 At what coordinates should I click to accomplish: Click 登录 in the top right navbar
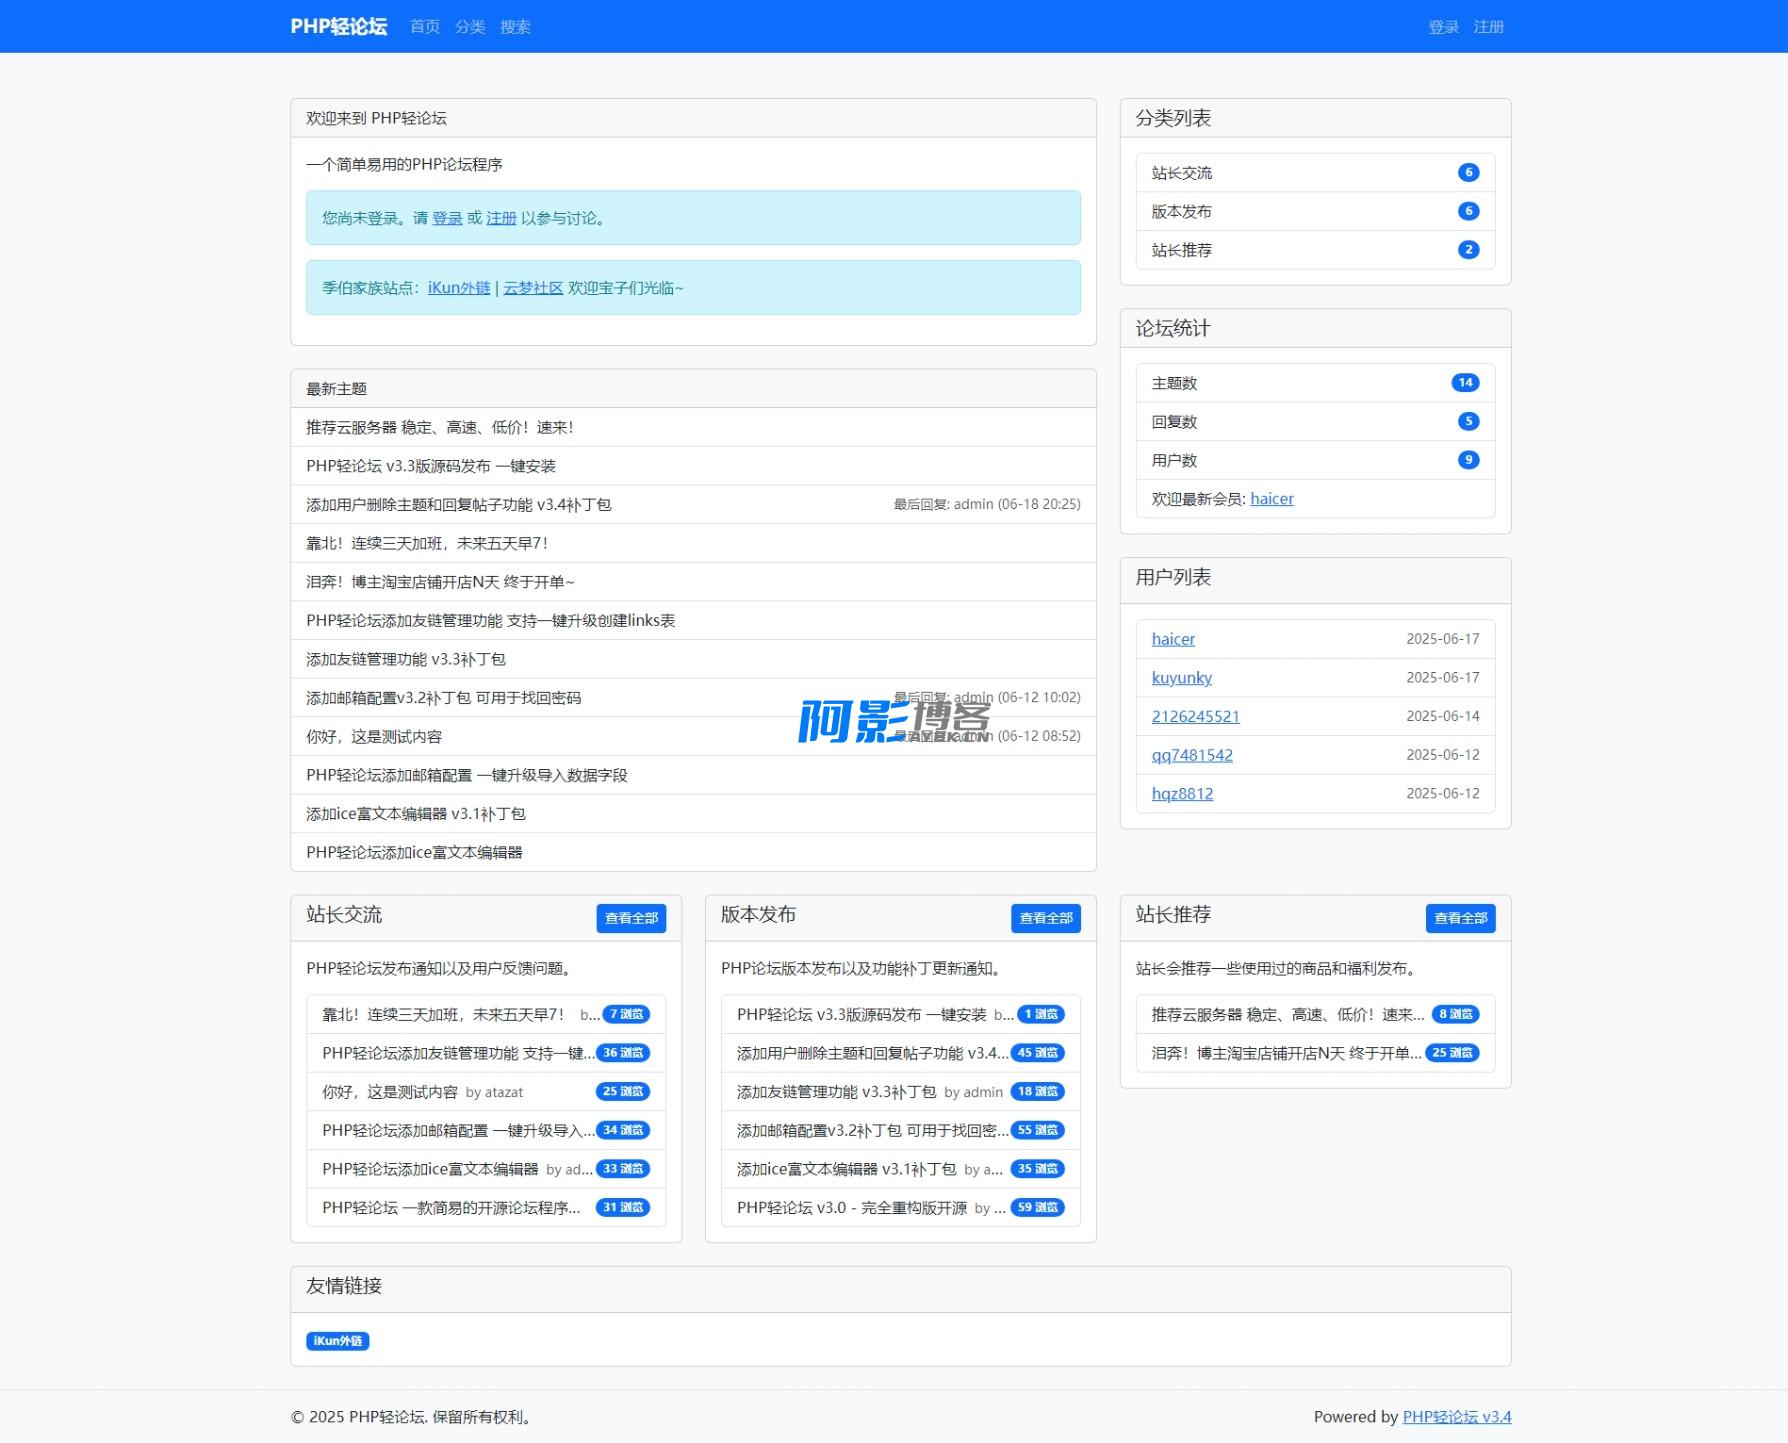(1443, 27)
